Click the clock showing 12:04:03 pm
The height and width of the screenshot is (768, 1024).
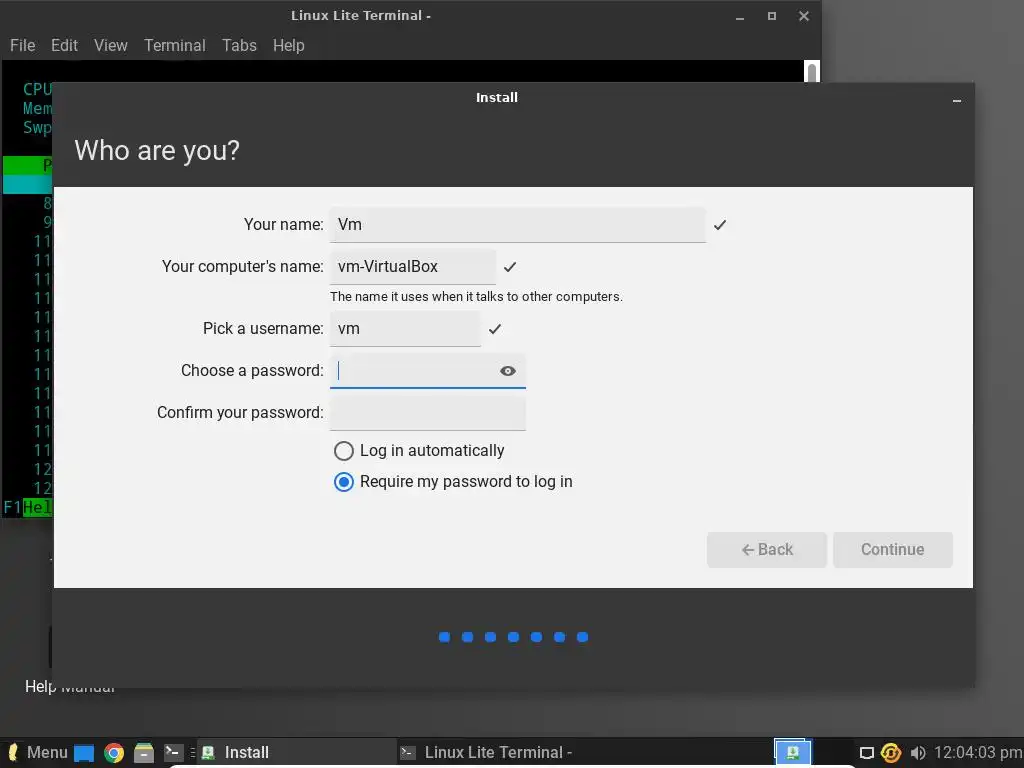(978, 752)
